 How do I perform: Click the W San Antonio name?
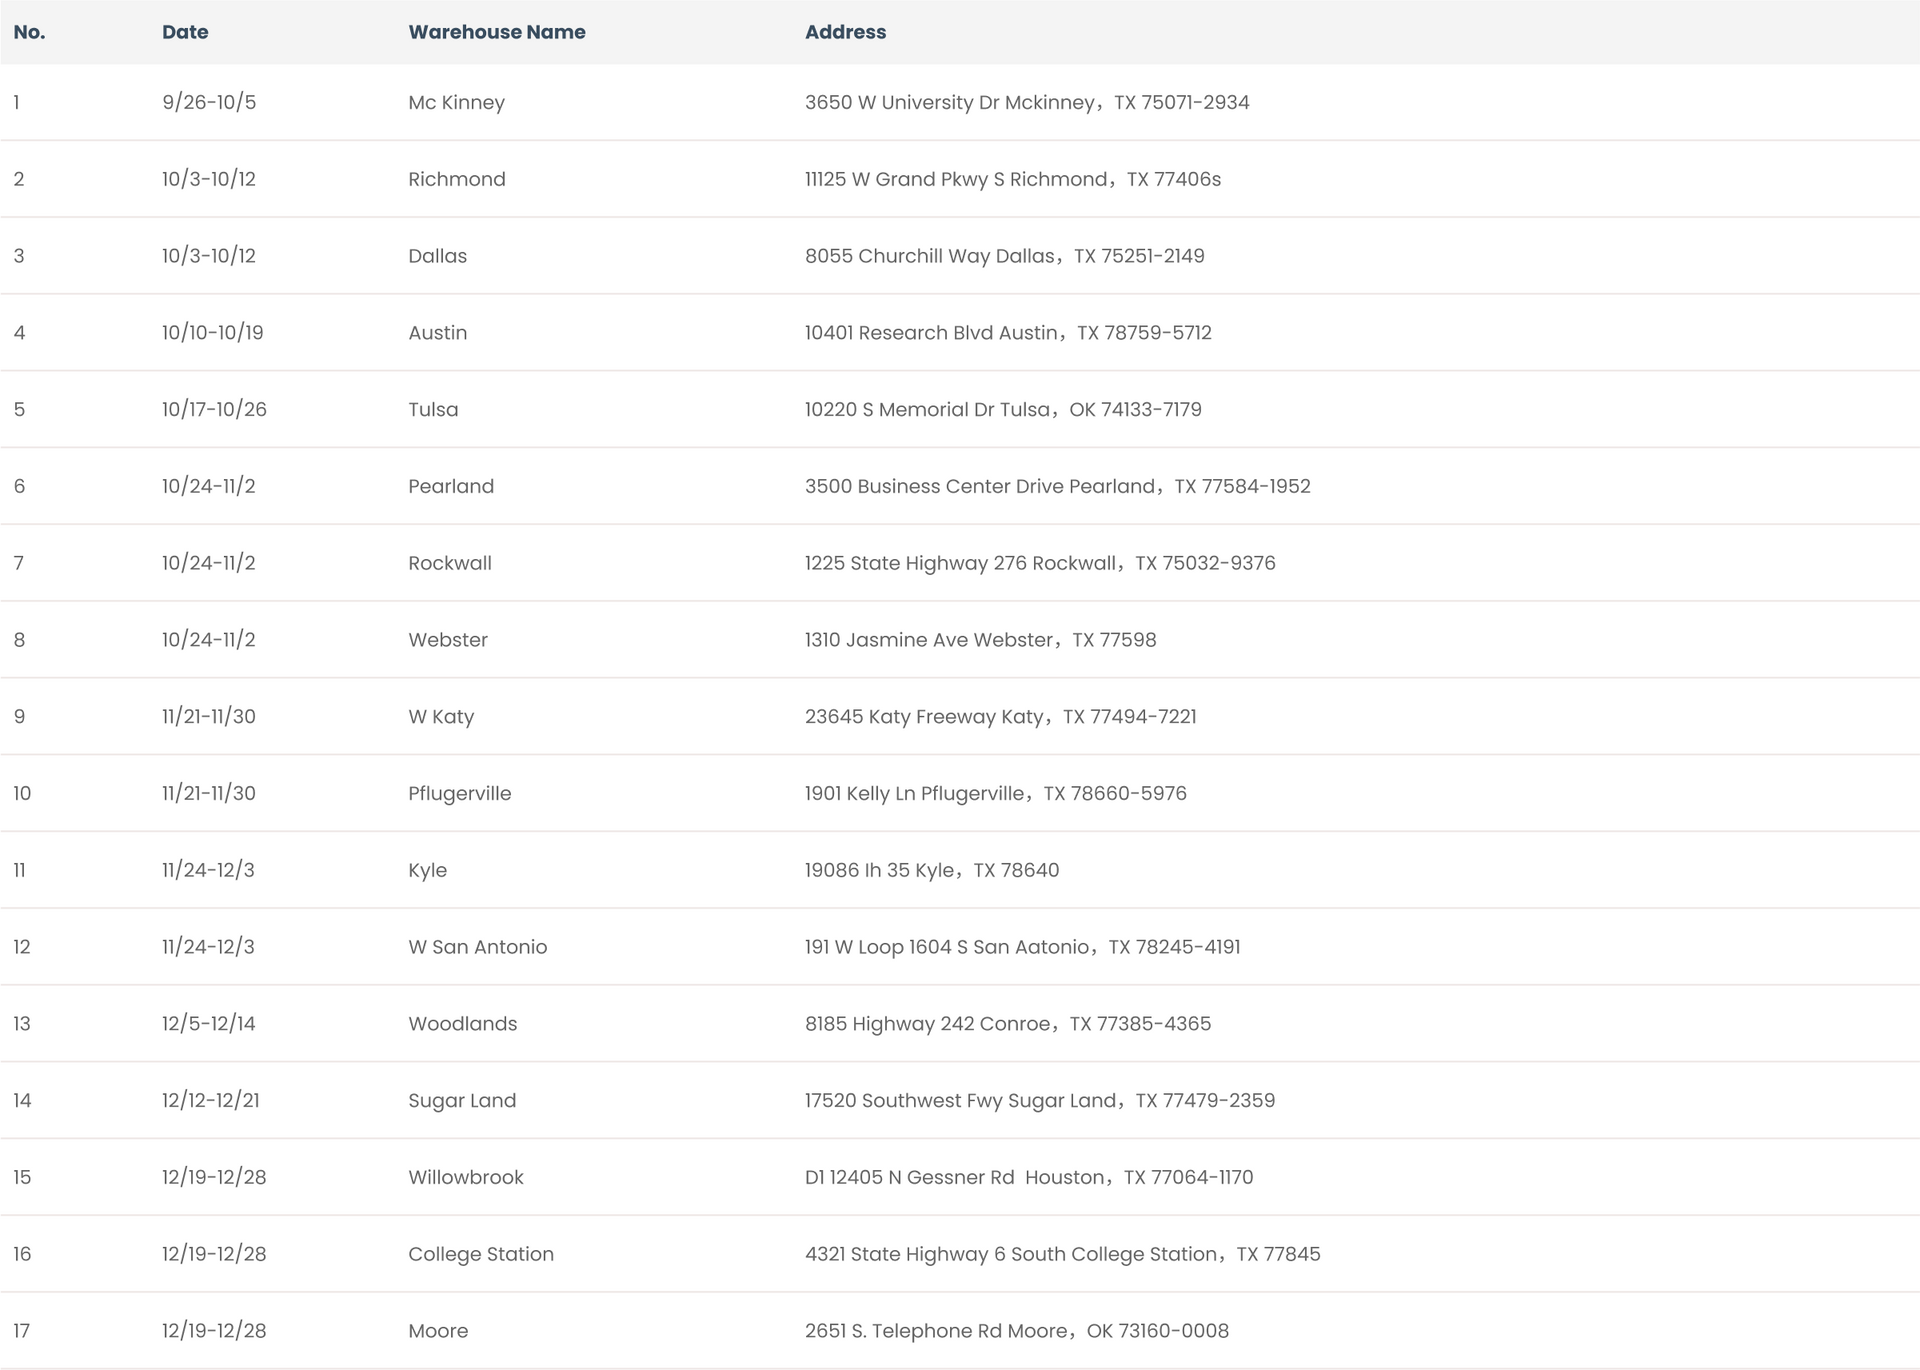pos(477,947)
